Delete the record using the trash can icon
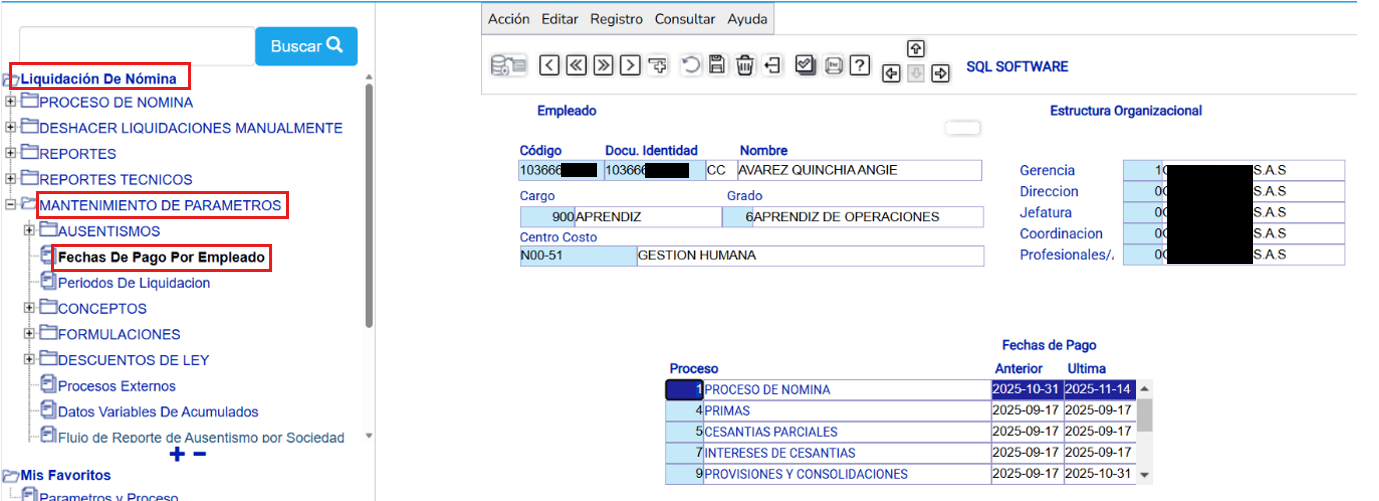This screenshot has height=501, width=1379. coord(745,66)
